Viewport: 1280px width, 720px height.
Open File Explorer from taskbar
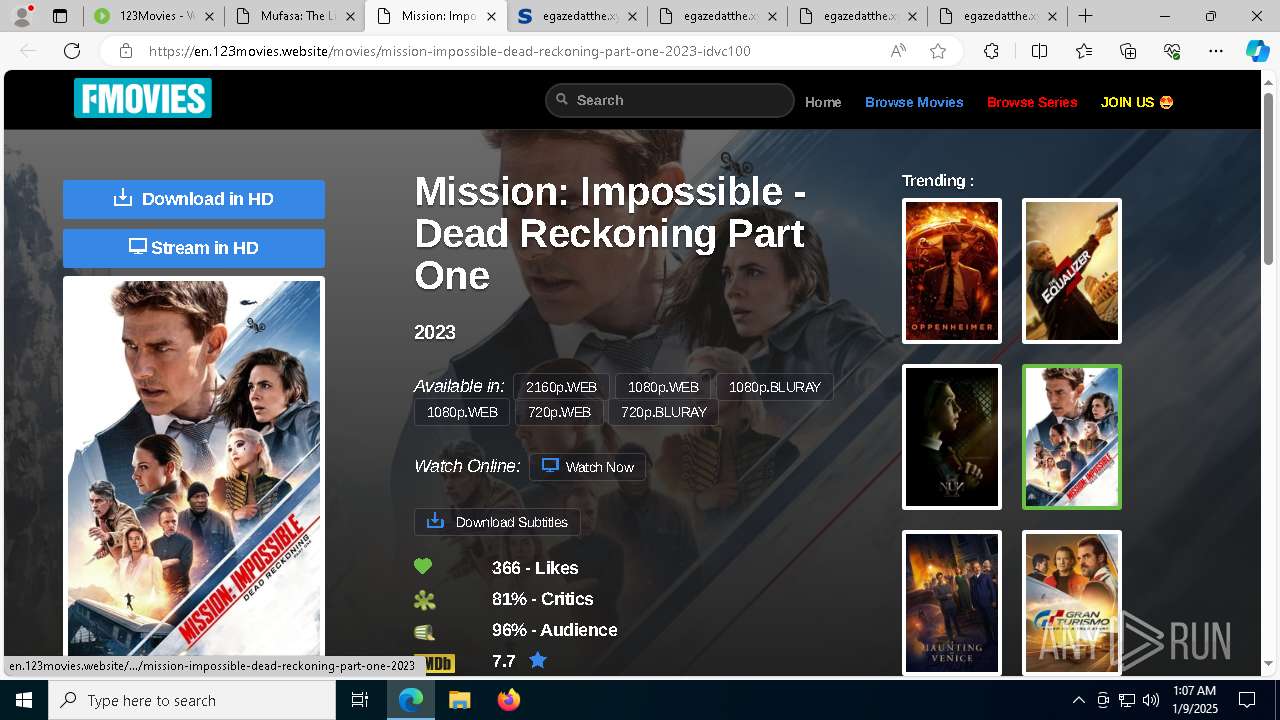pos(459,700)
